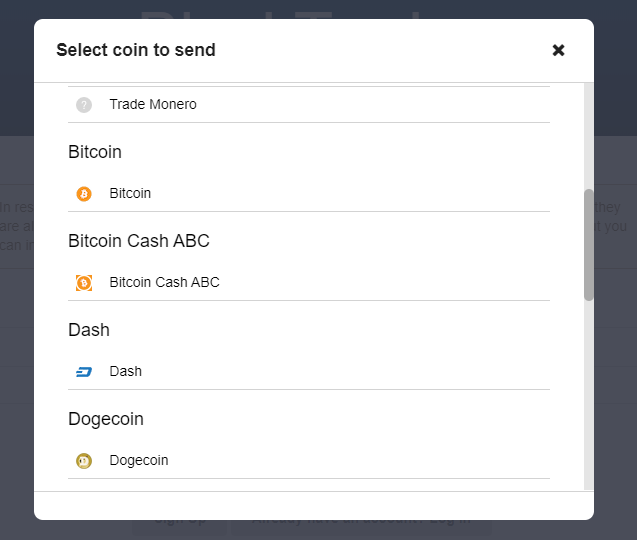Click the coin list scrollbar thumb

(x=589, y=245)
